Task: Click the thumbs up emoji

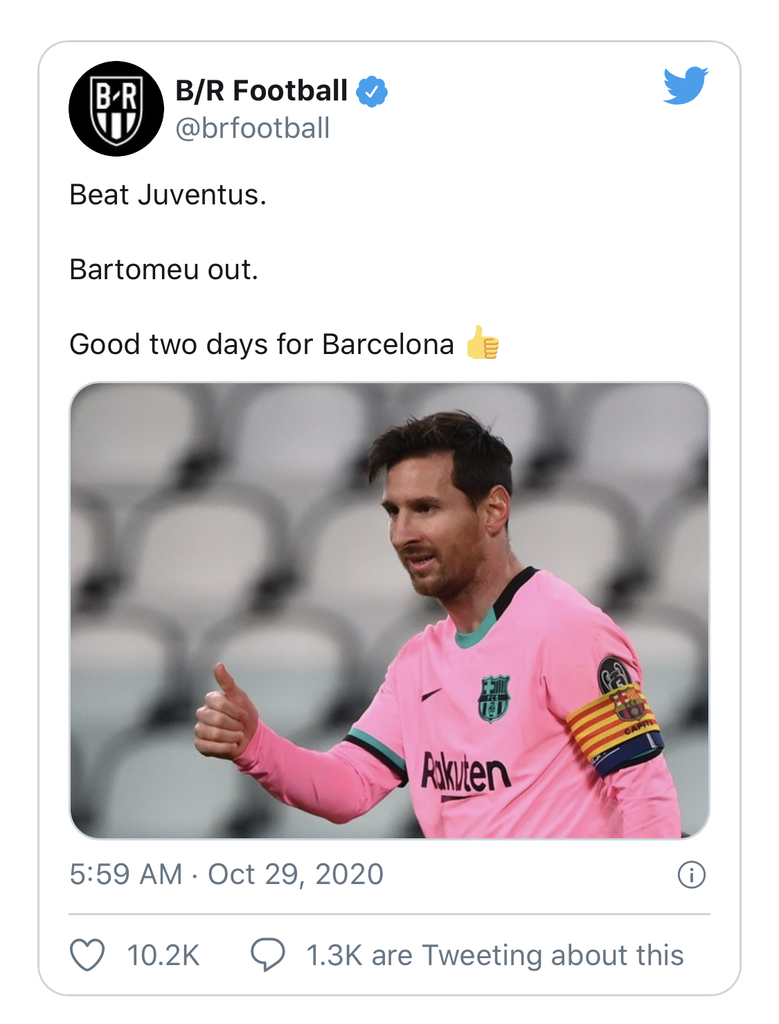Action: (483, 343)
